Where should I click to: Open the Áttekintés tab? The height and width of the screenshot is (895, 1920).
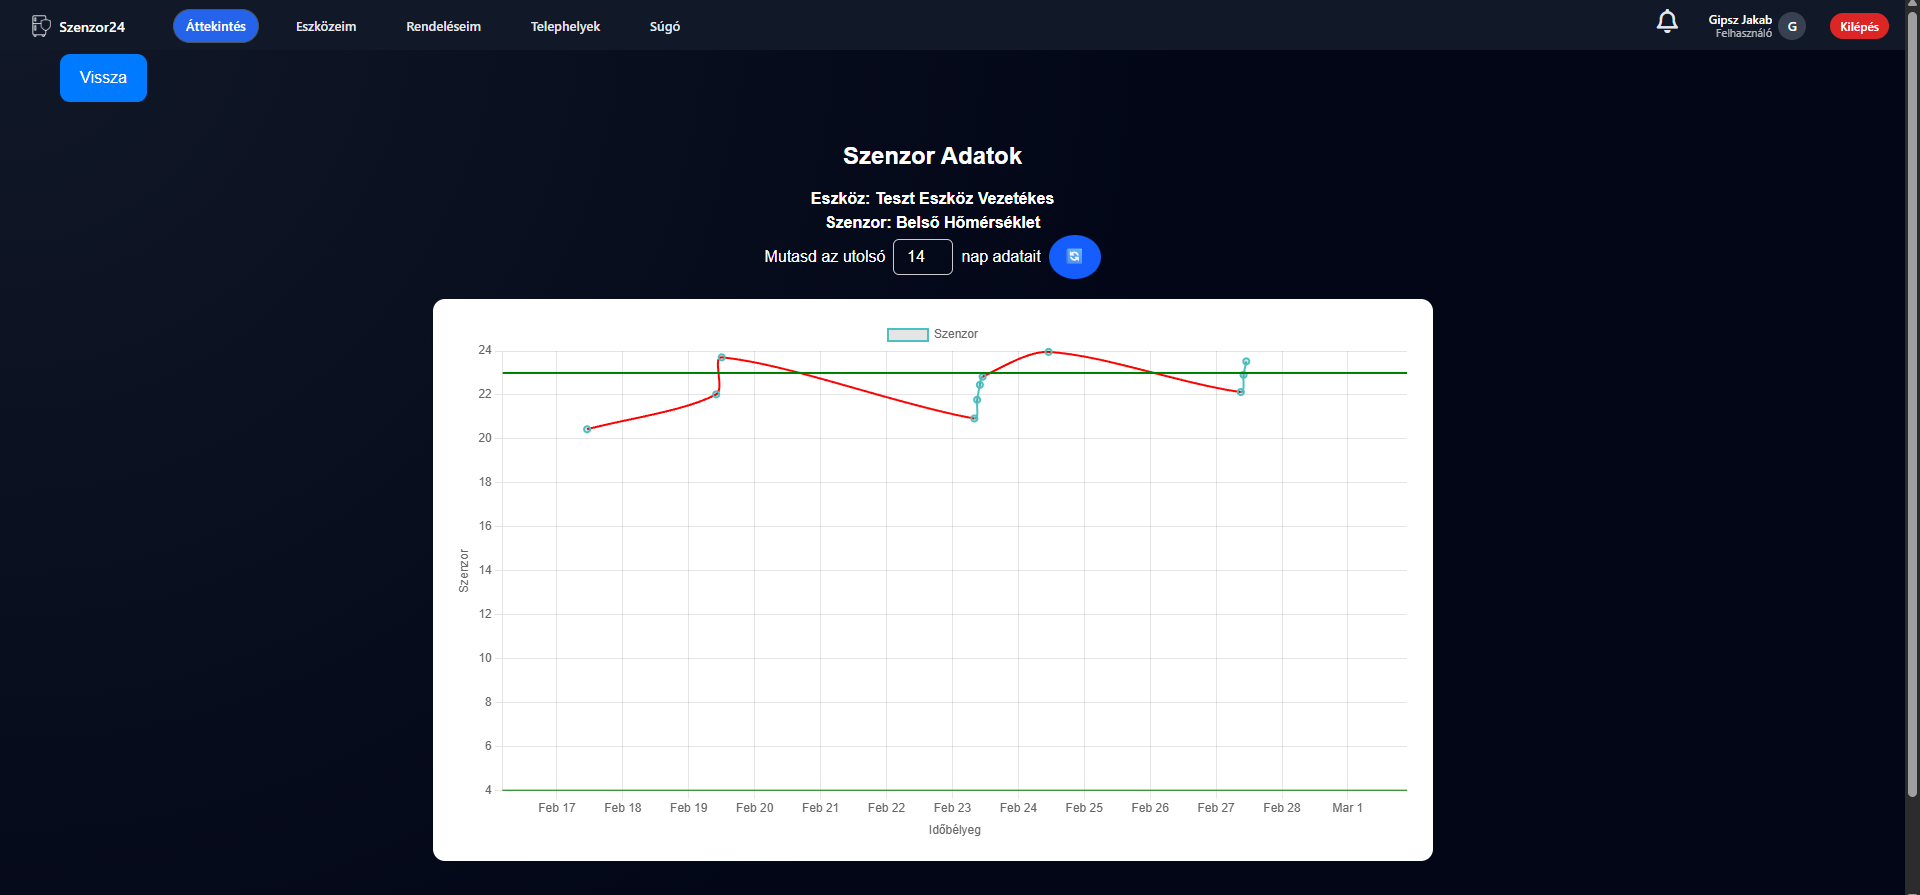(215, 27)
